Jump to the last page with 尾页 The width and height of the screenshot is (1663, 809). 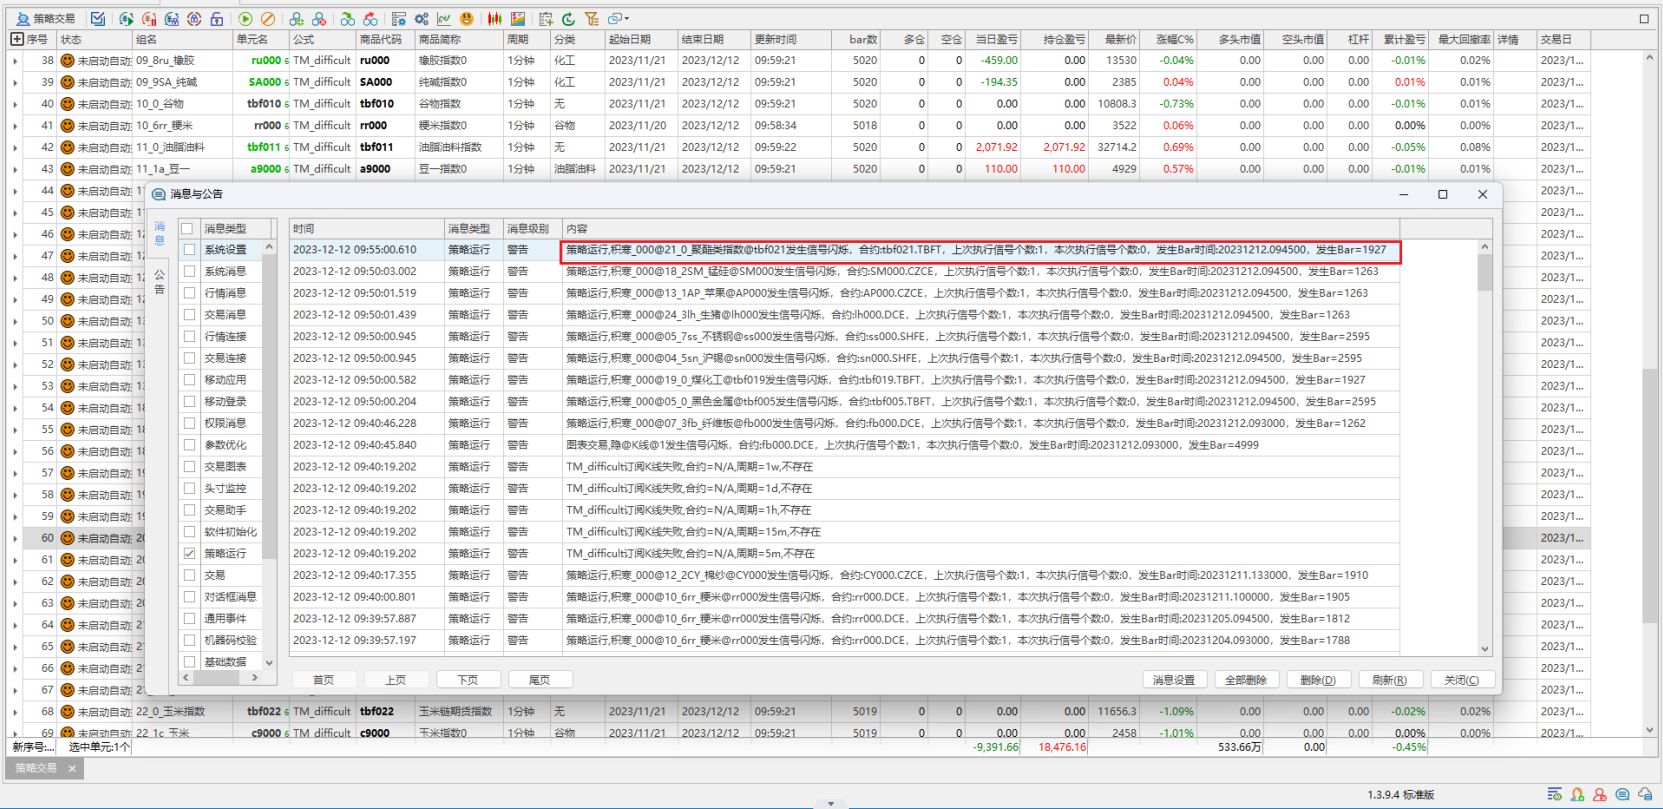tap(540, 680)
